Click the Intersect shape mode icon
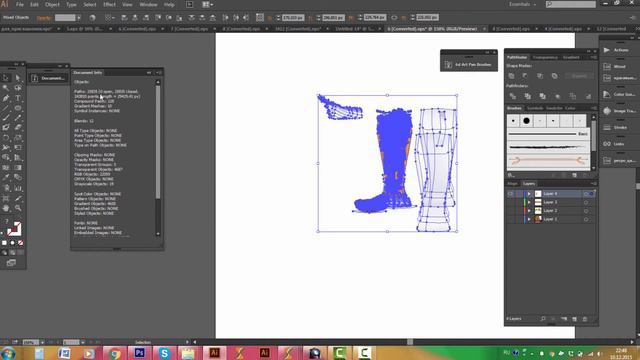 pos(540,76)
